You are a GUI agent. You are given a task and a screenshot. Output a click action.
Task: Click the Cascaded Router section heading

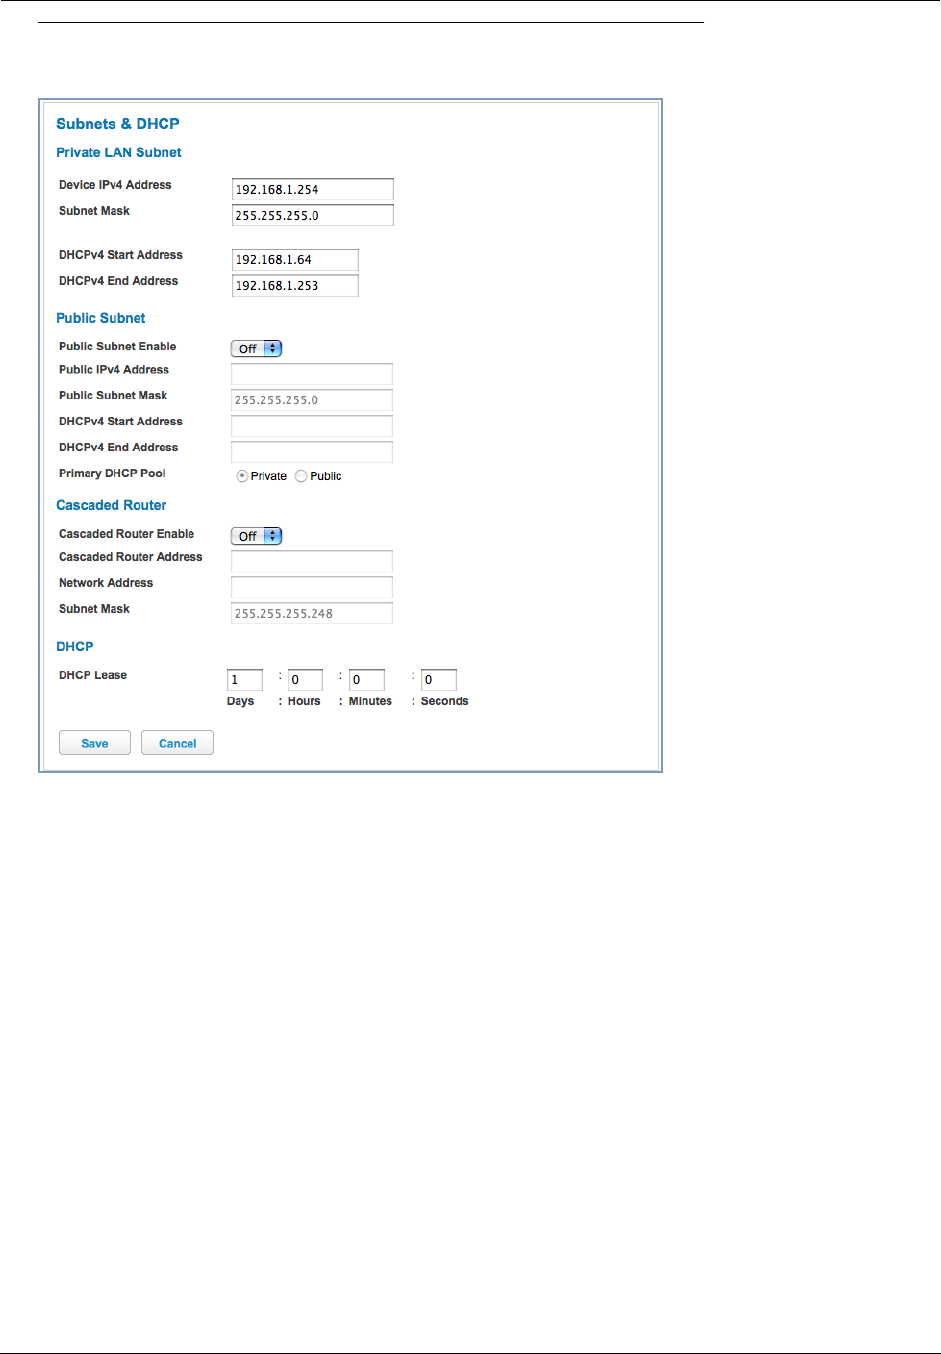(x=111, y=505)
